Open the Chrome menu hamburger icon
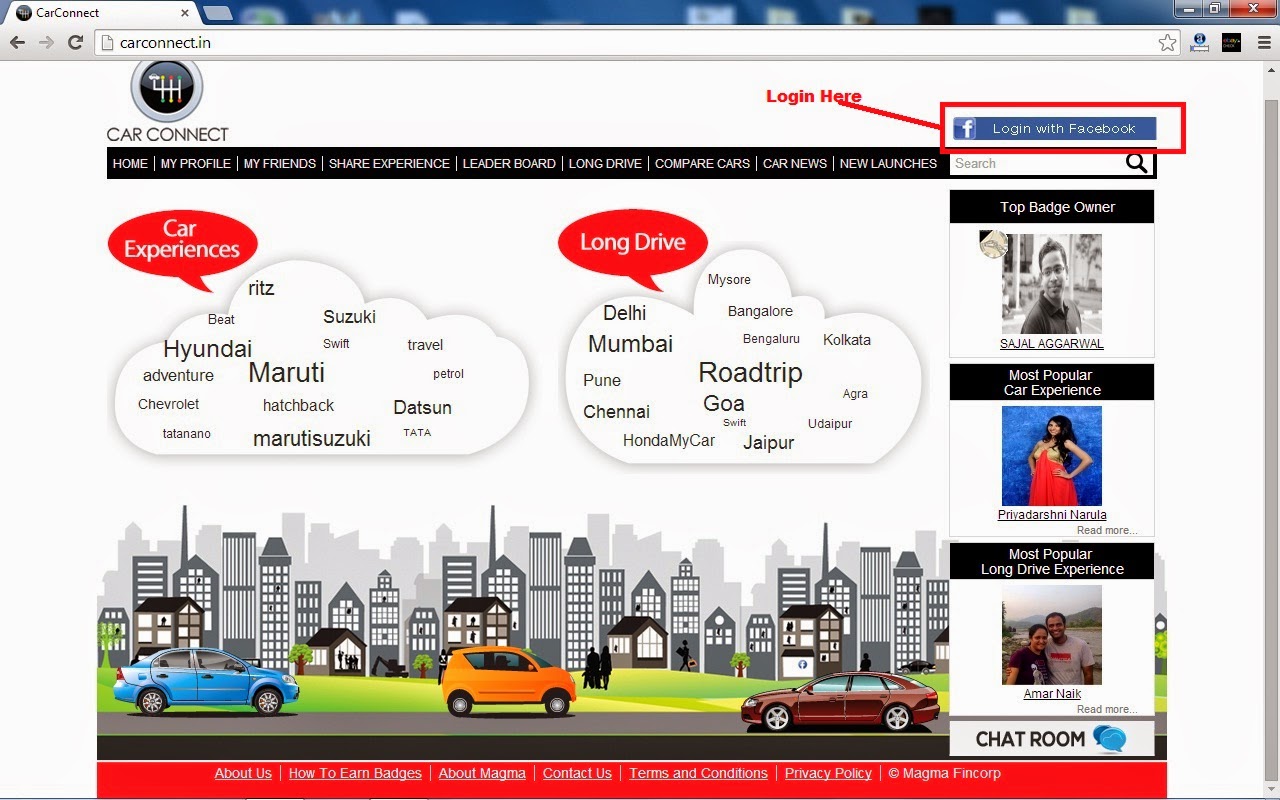 (1263, 43)
